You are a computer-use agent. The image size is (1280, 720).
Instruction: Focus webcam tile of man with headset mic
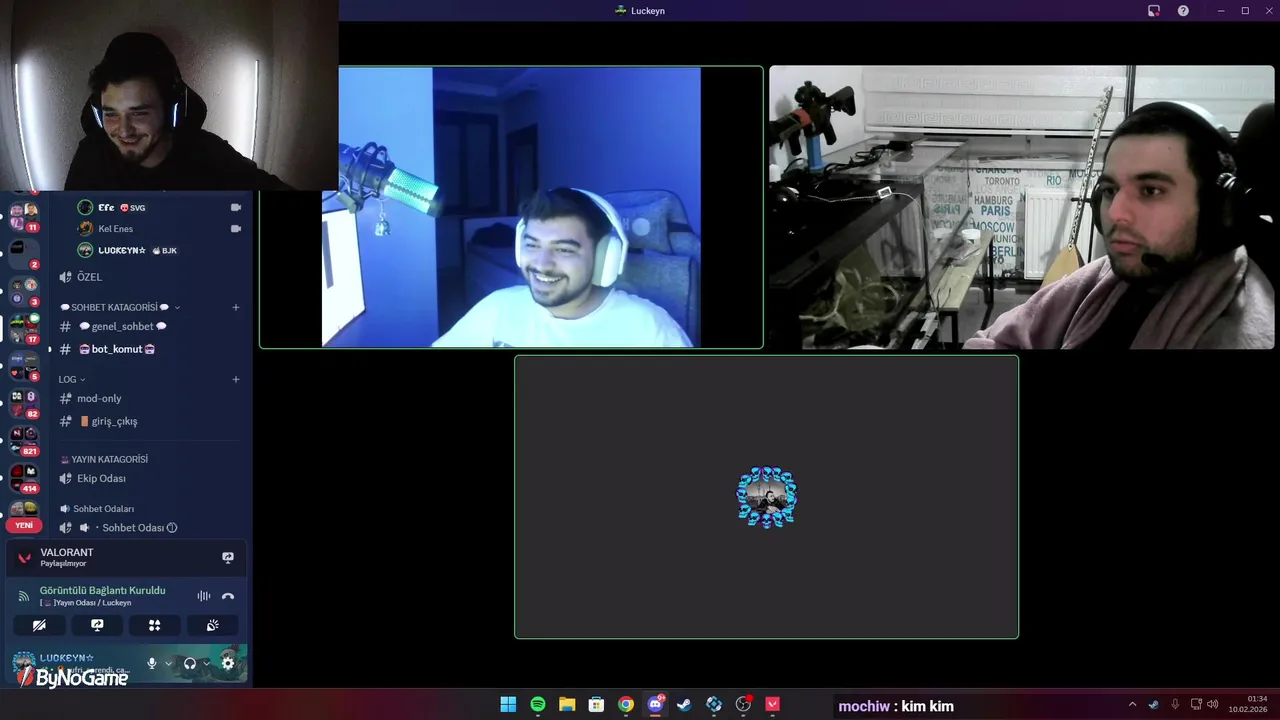1022,207
